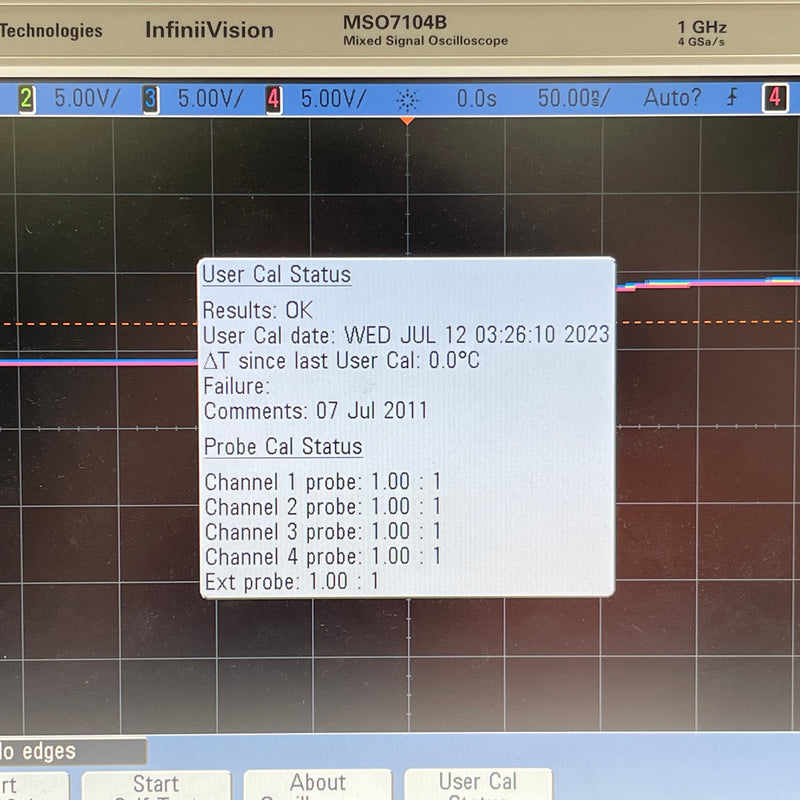The height and width of the screenshot is (800, 800).
Task: Click the Auto? trigger mode indicator
Action: click(x=672, y=98)
